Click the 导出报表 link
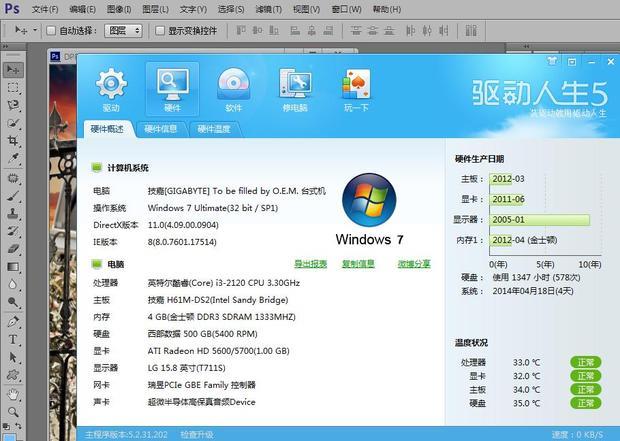This screenshot has height=441, width=620. (311, 264)
